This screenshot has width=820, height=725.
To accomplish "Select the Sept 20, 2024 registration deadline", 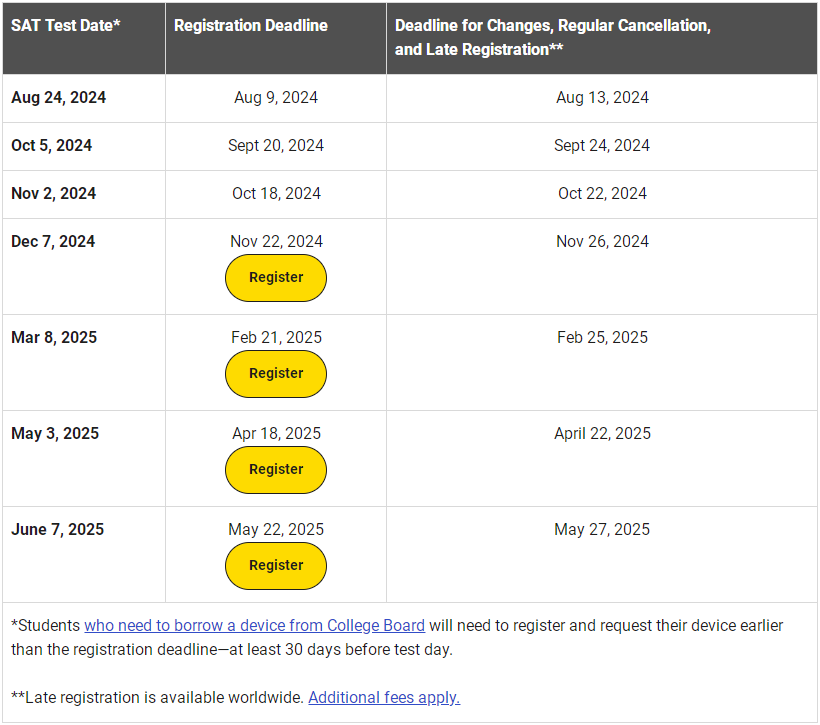I will pos(276,145).
